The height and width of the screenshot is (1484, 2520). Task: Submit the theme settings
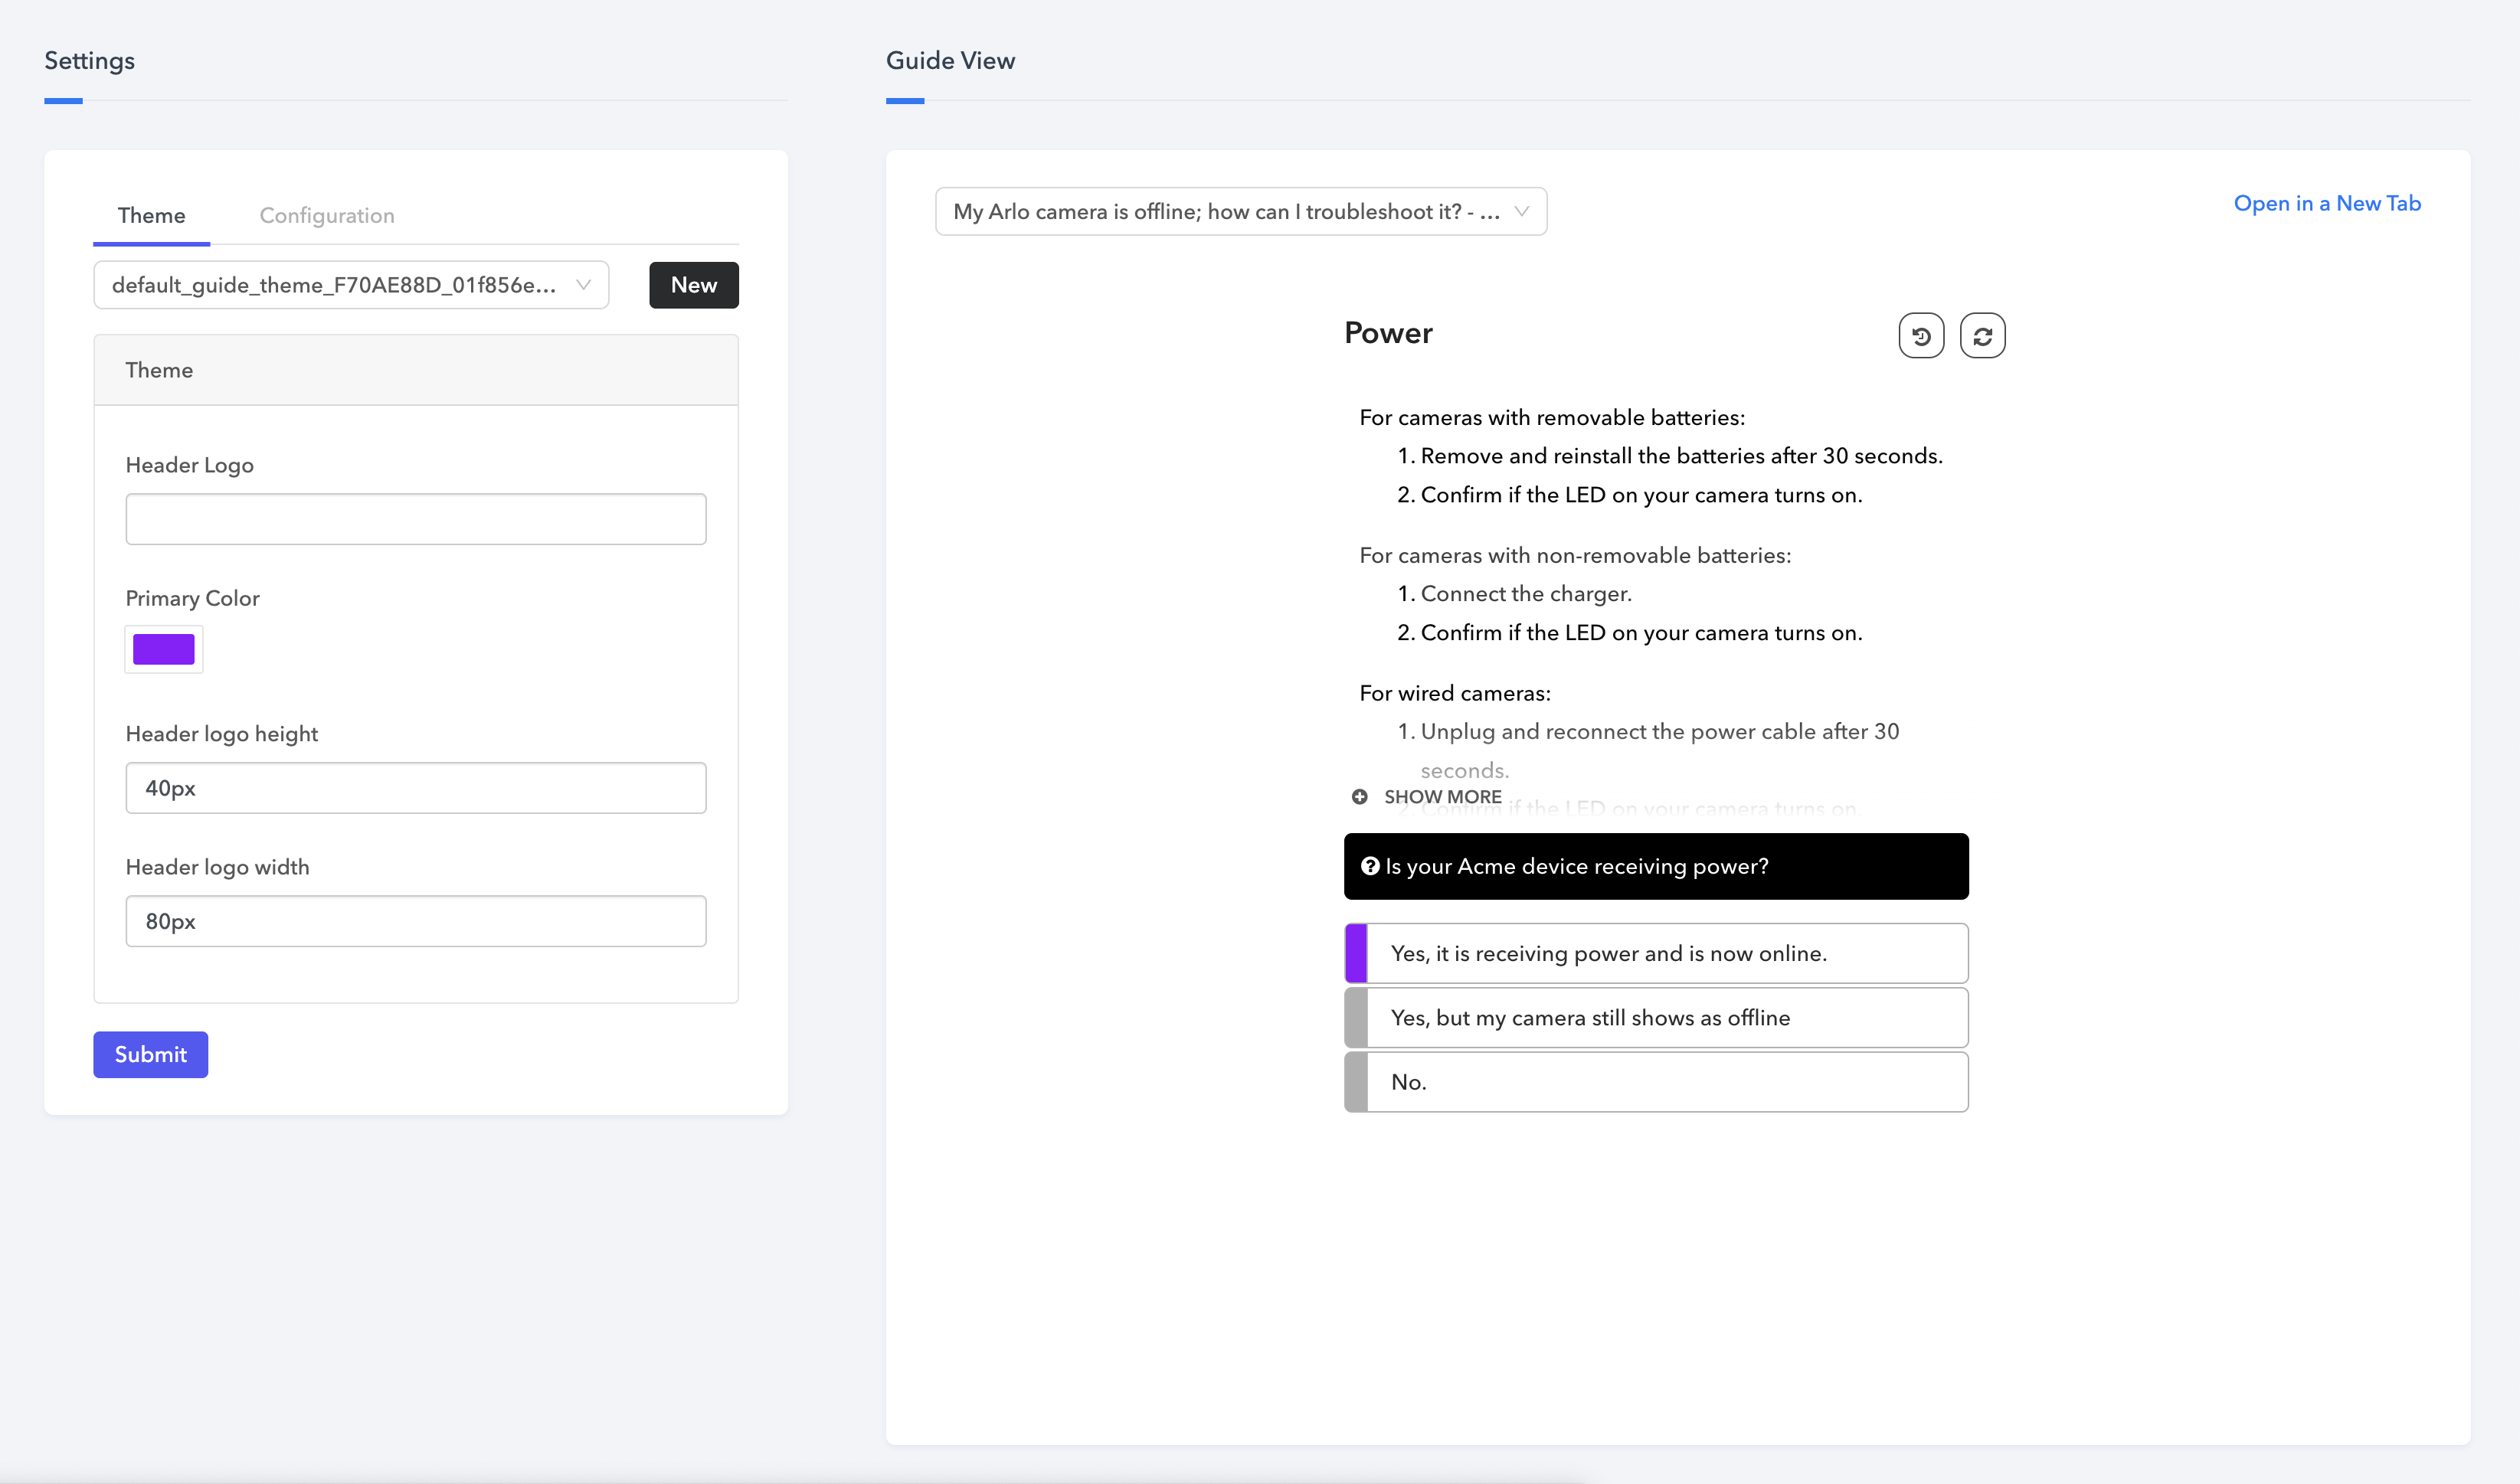[150, 1054]
